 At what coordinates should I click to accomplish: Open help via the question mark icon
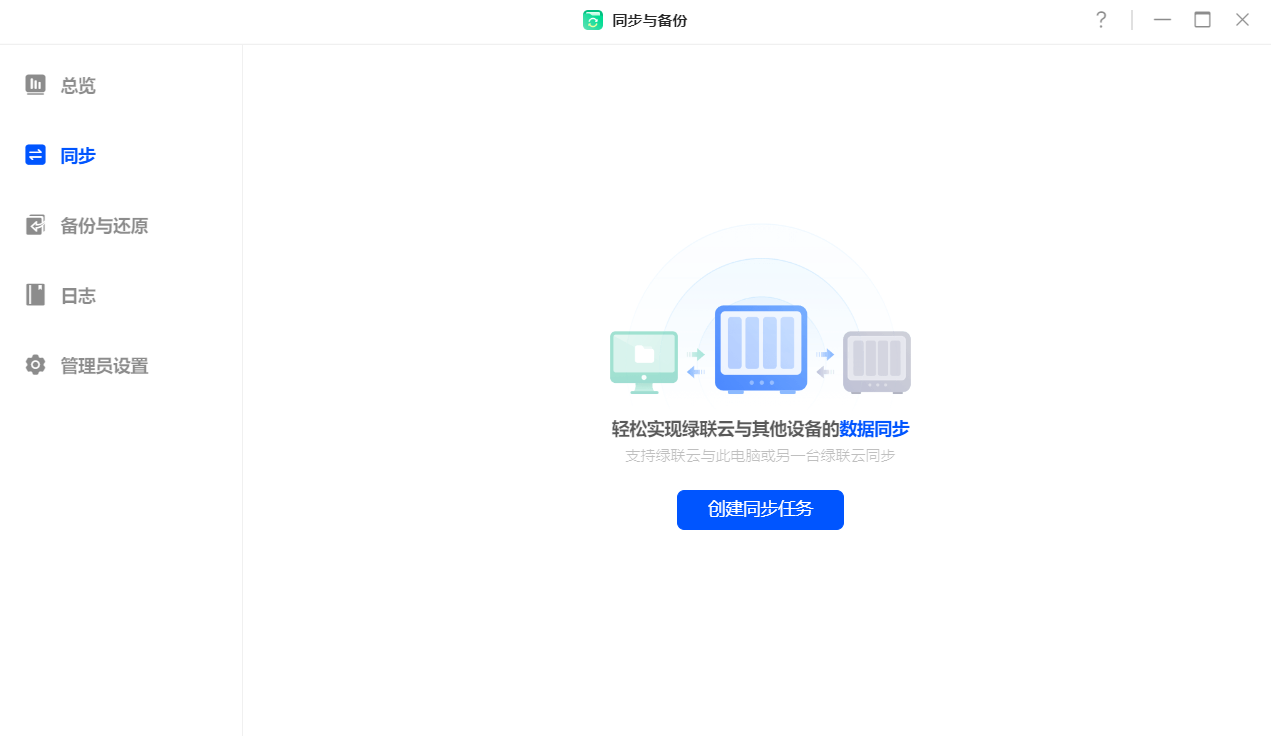pyautogui.click(x=1101, y=20)
